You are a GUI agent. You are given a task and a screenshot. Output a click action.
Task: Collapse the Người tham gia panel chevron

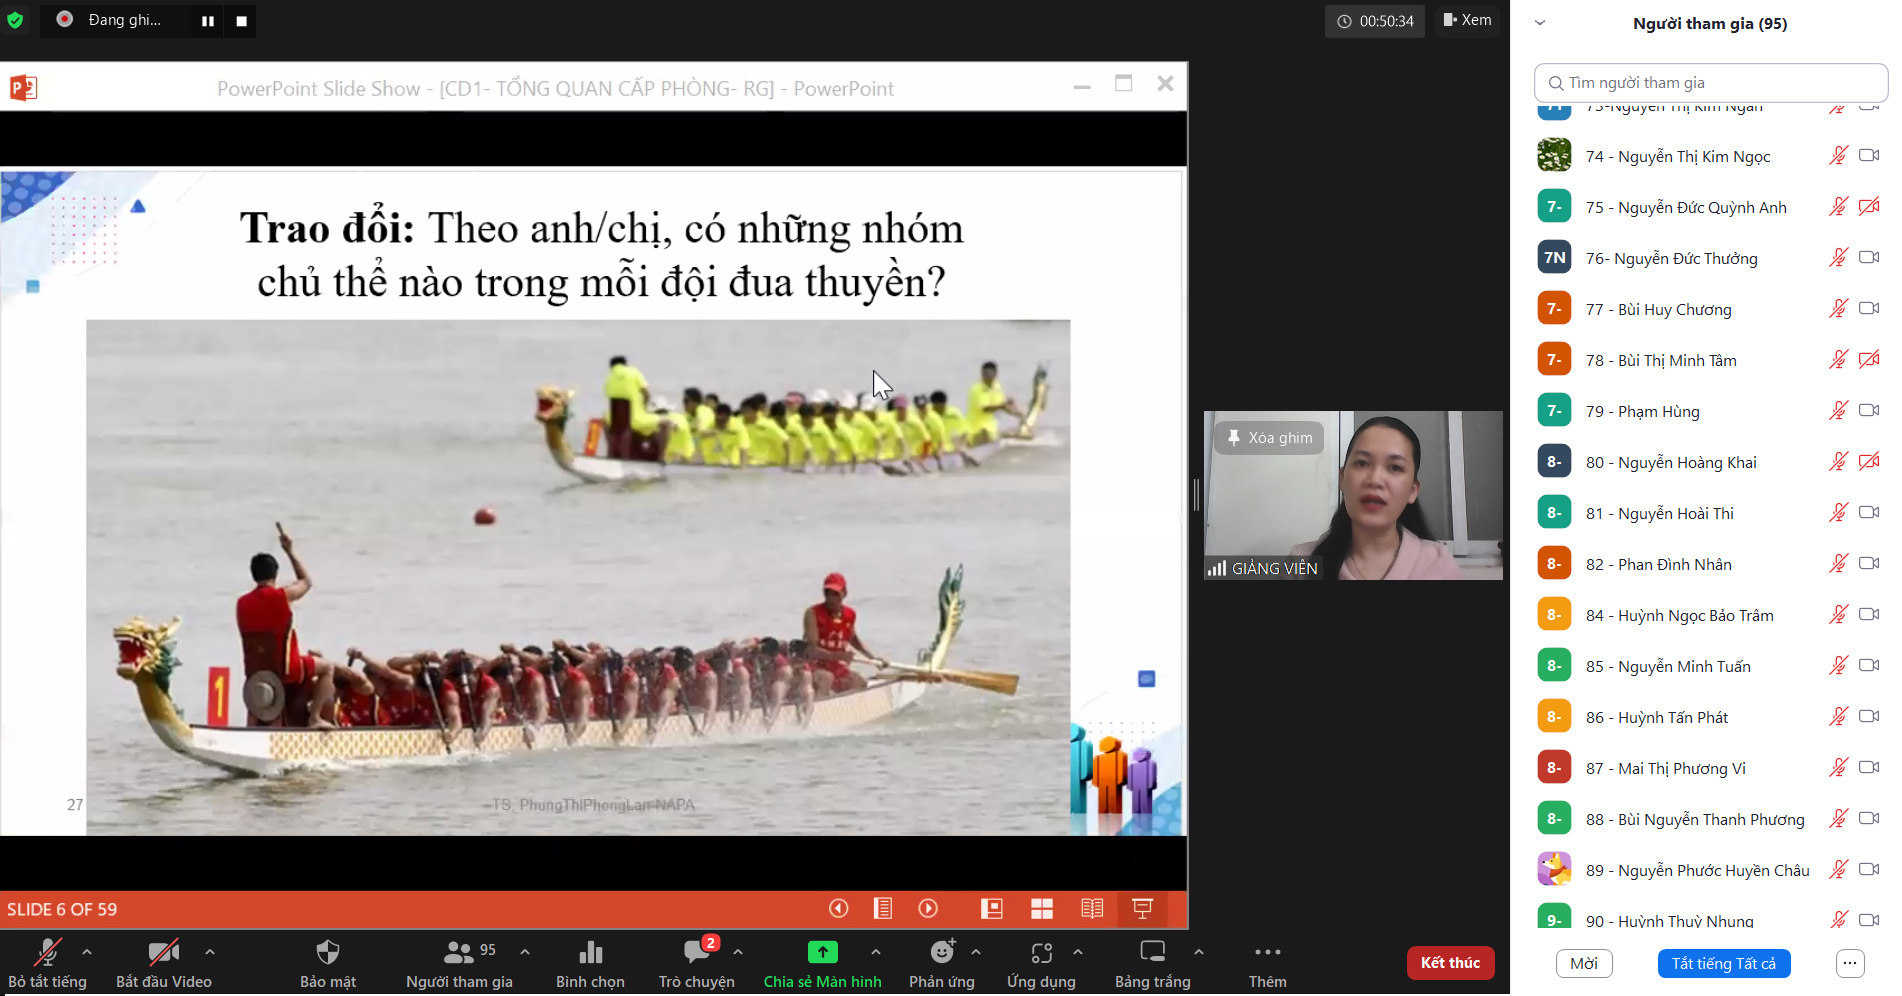point(1540,23)
